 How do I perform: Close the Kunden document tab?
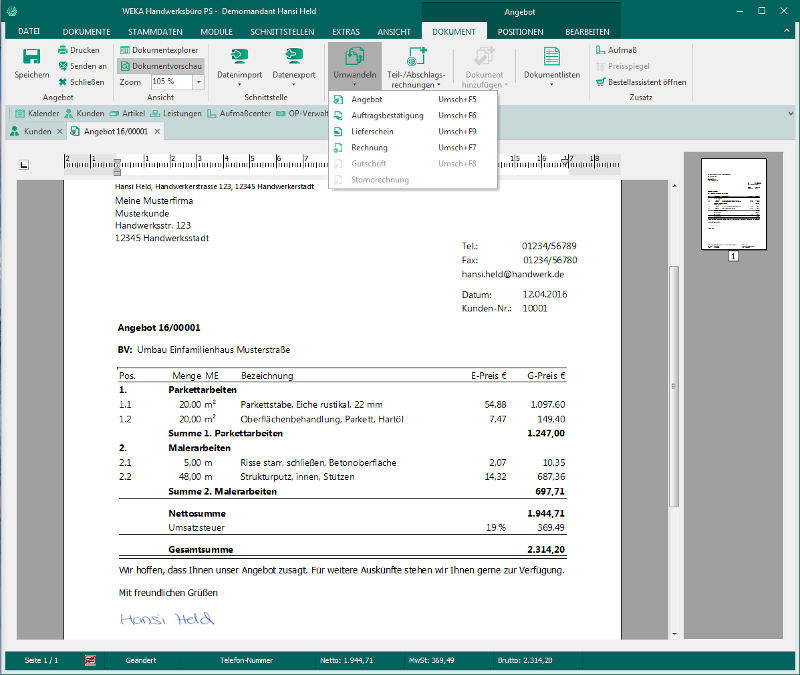[x=60, y=132]
